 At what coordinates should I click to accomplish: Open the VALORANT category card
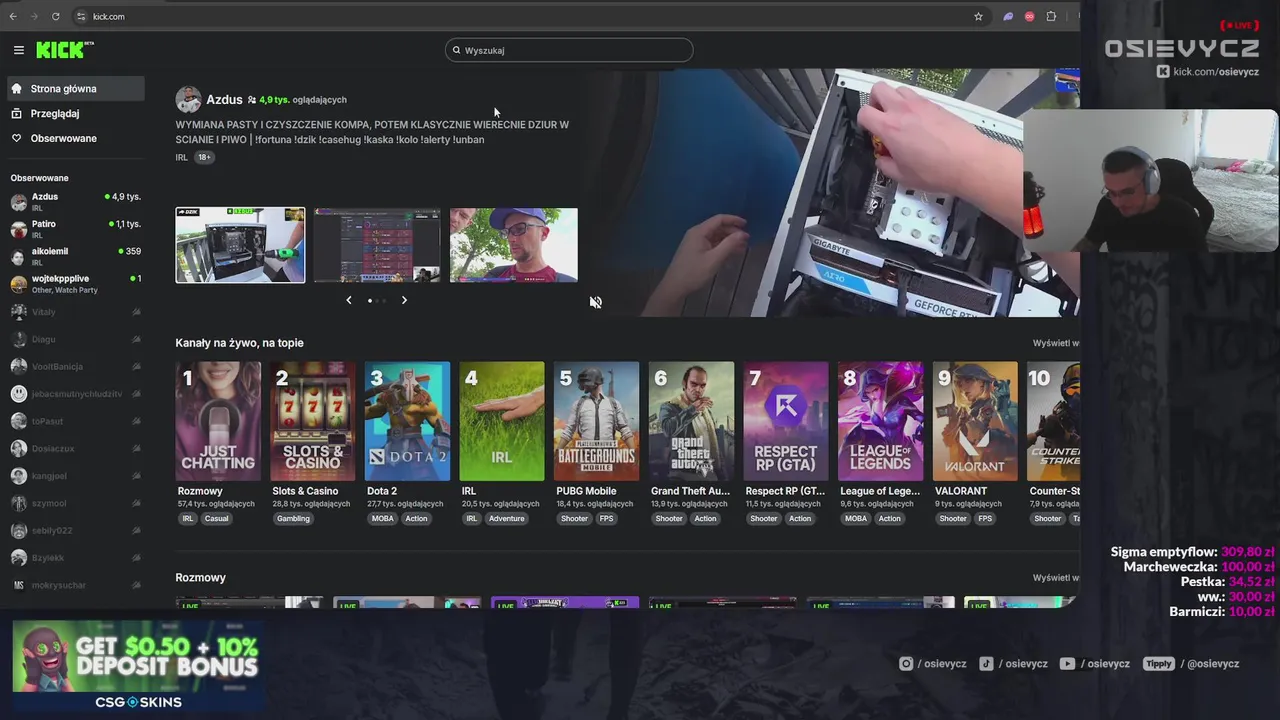point(975,421)
